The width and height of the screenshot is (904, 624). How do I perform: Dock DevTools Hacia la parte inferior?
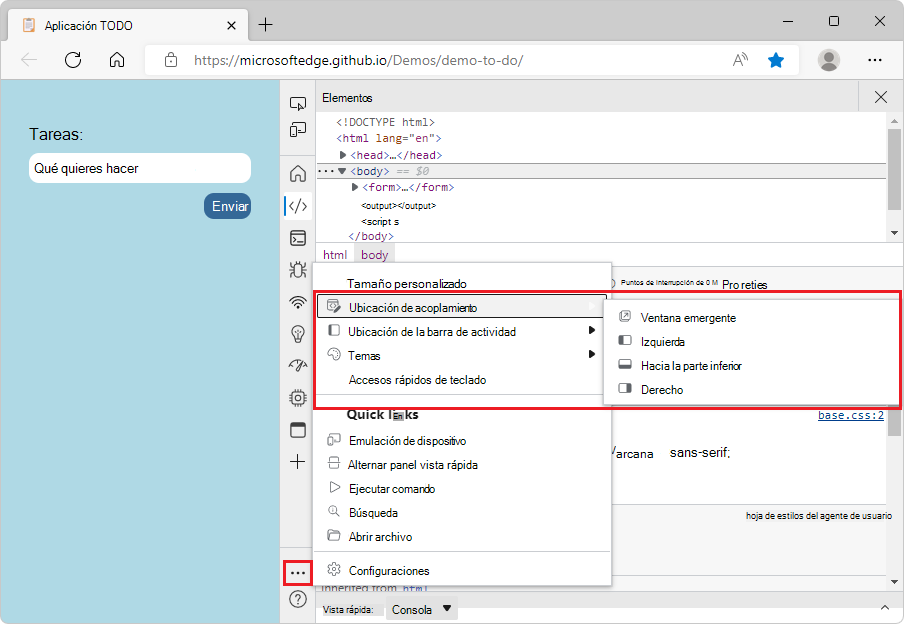751,366
